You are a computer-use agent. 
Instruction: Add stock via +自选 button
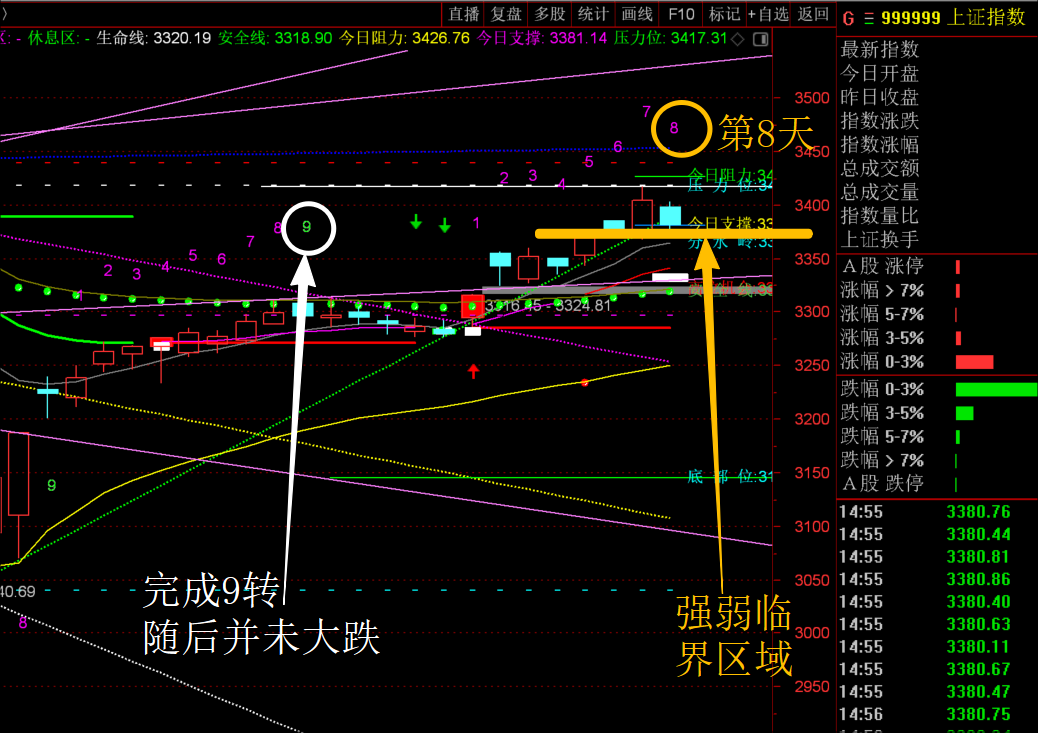click(769, 14)
